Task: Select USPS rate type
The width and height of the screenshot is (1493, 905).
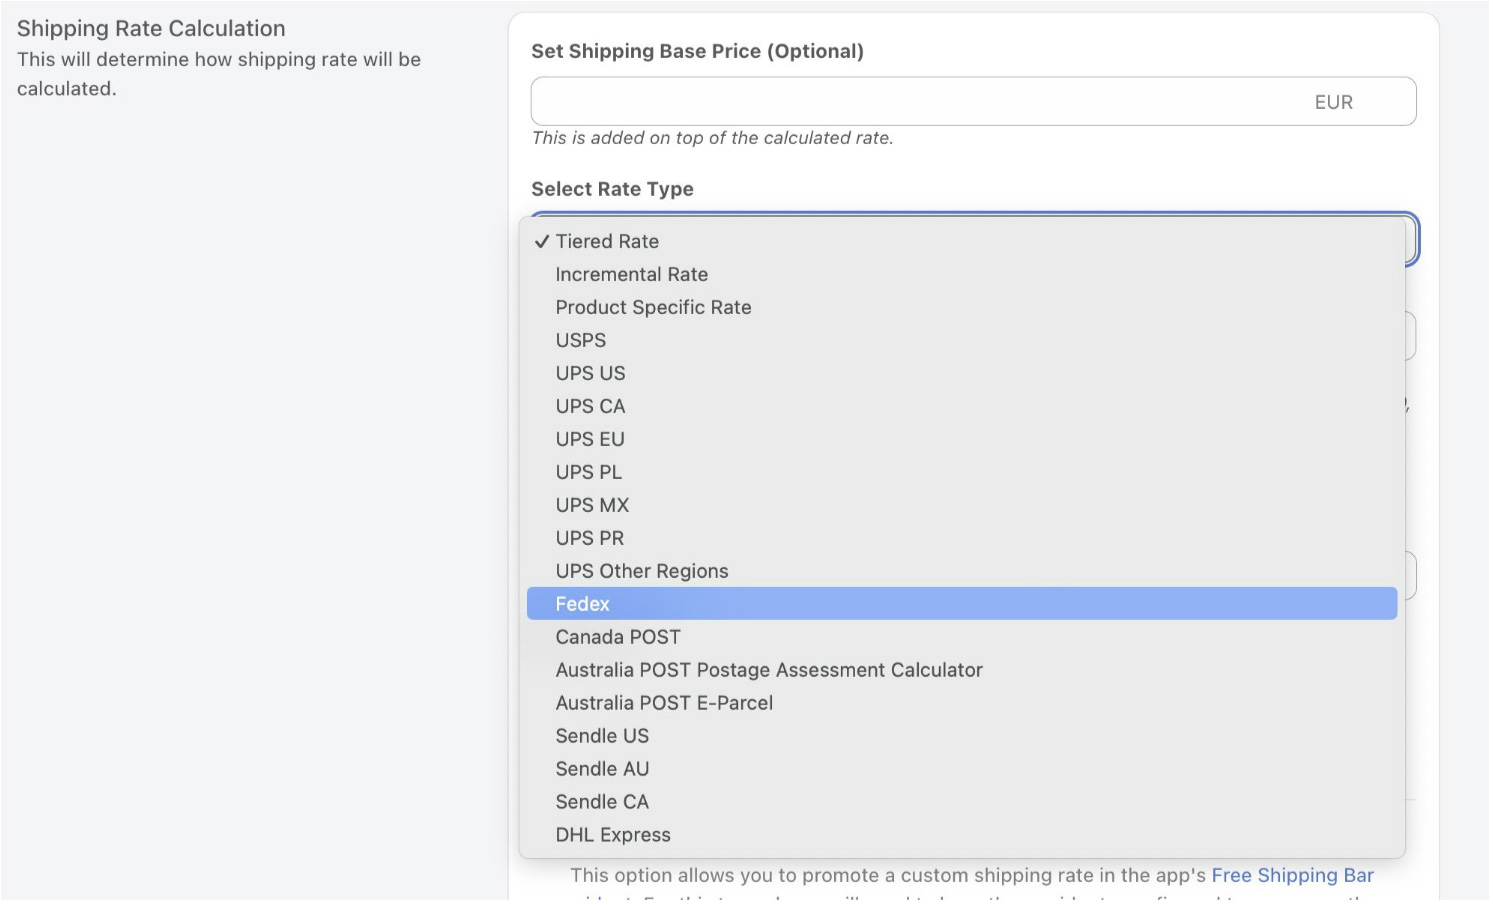Action: point(962,340)
